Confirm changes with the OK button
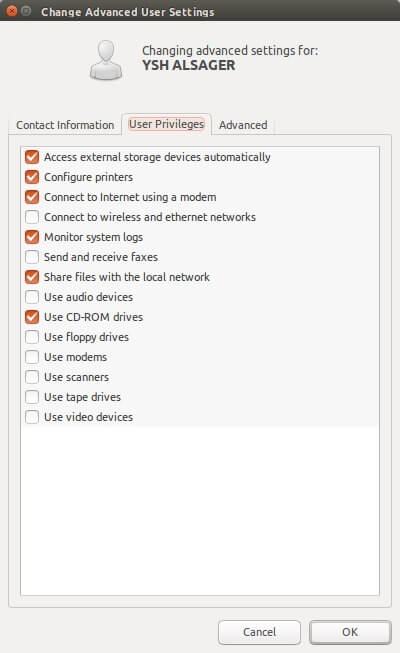The image size is (400, 653). click(x=350, y=632)
